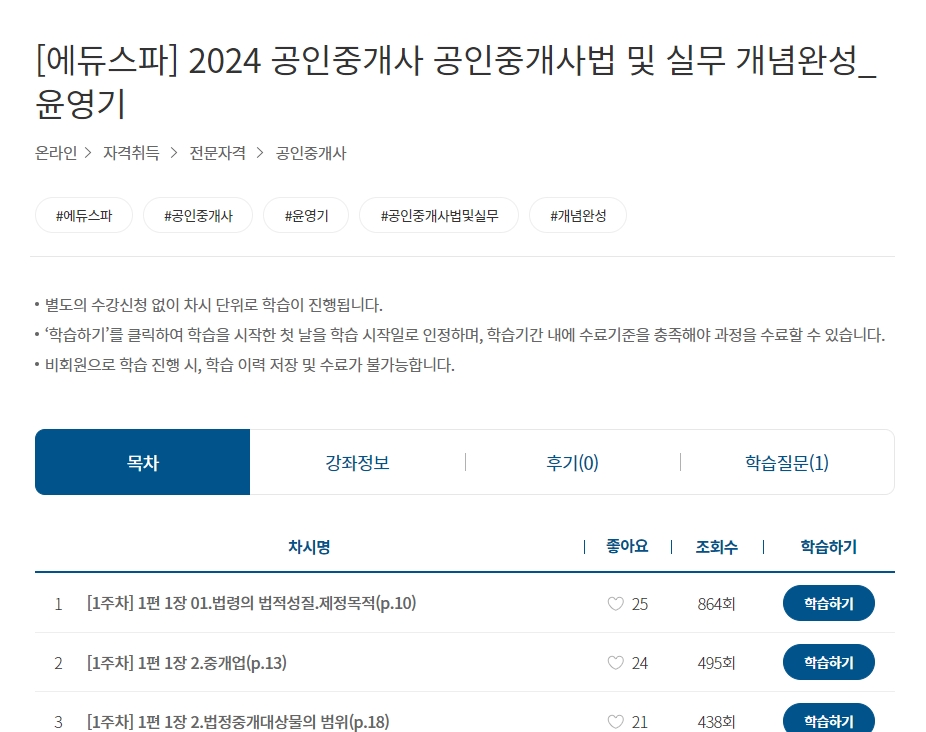Image resolution: width=926 pixels, height=732 pixels.
Task: Select the #윤영기 hashtag
Action: 305,215
